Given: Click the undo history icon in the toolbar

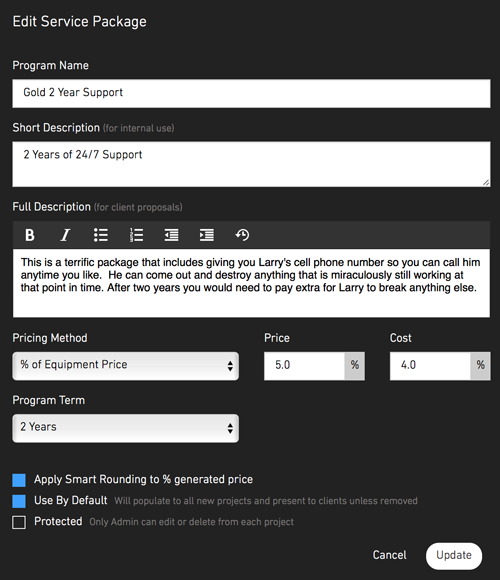Looking at the screenshot, I should coord(242,235).
